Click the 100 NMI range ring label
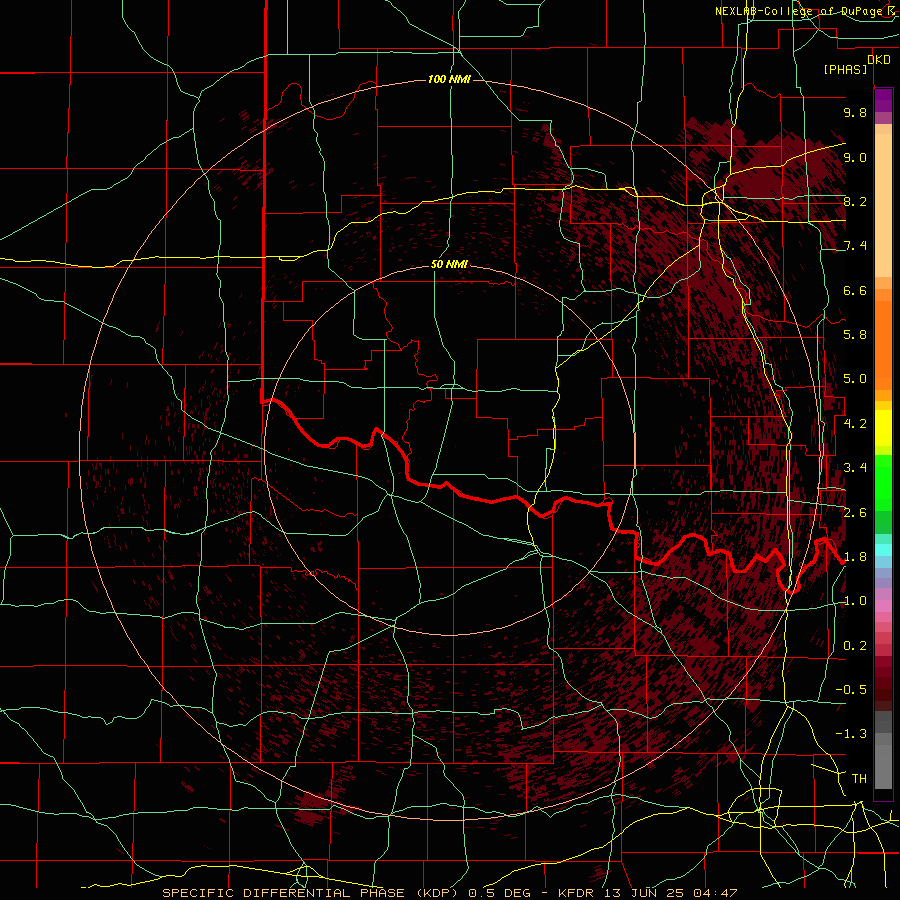Viewport: 900px width, 900px height. click(x=449, y=79)
